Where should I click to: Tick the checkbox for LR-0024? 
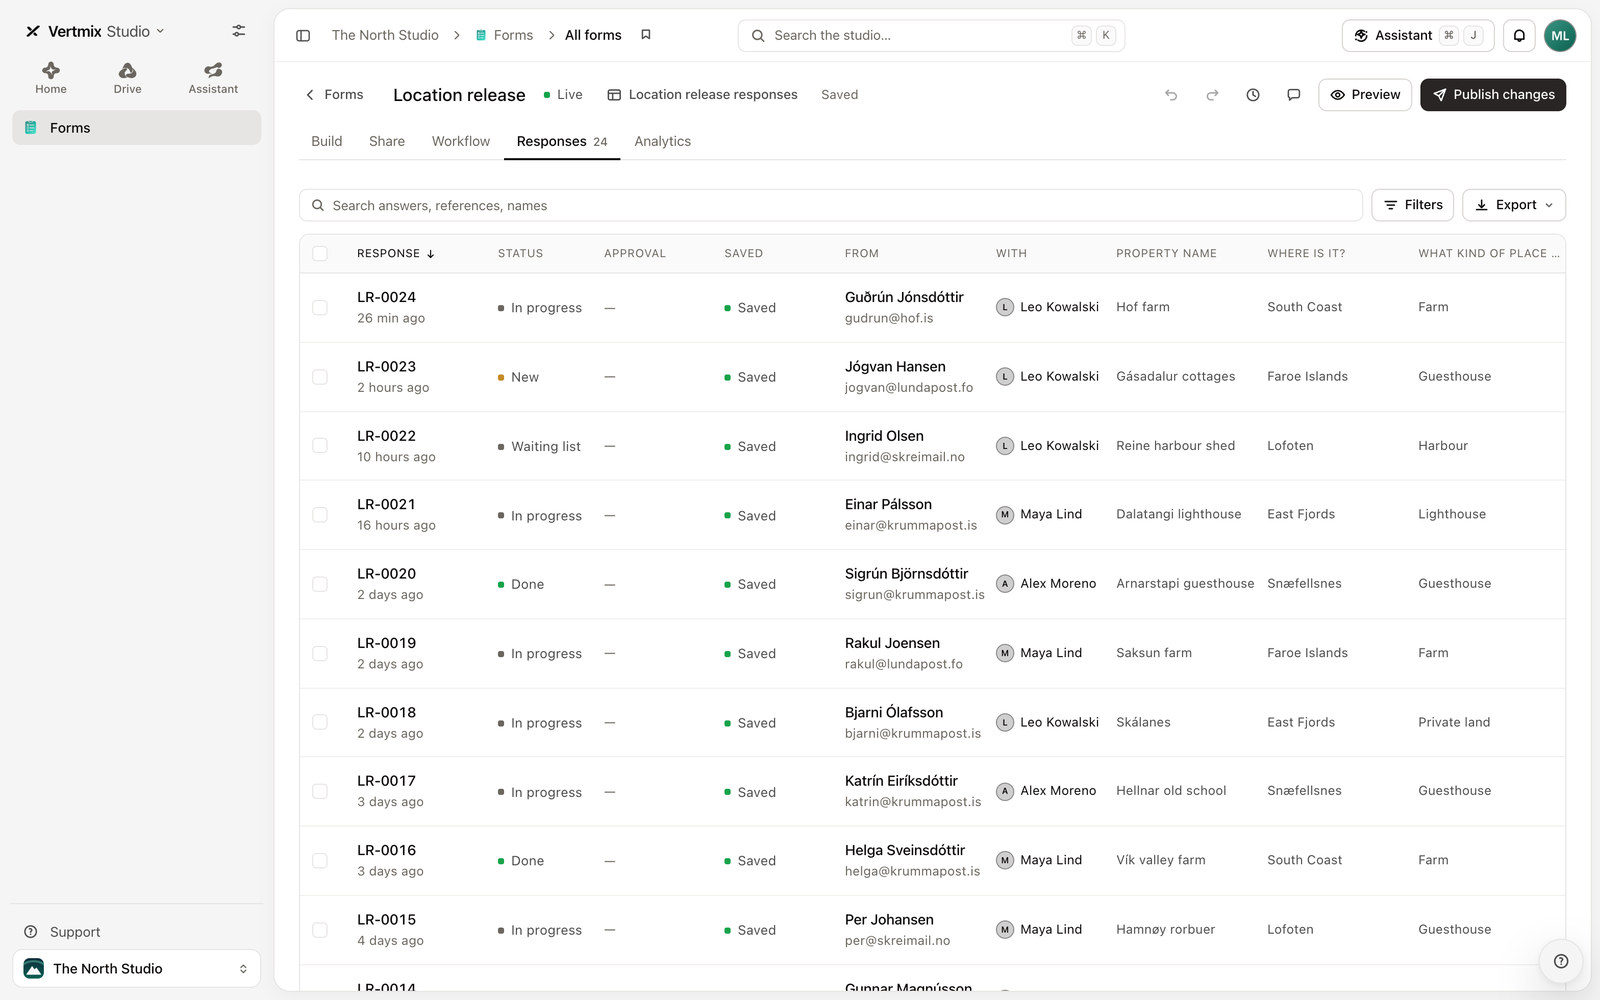[x=320, y=308]
